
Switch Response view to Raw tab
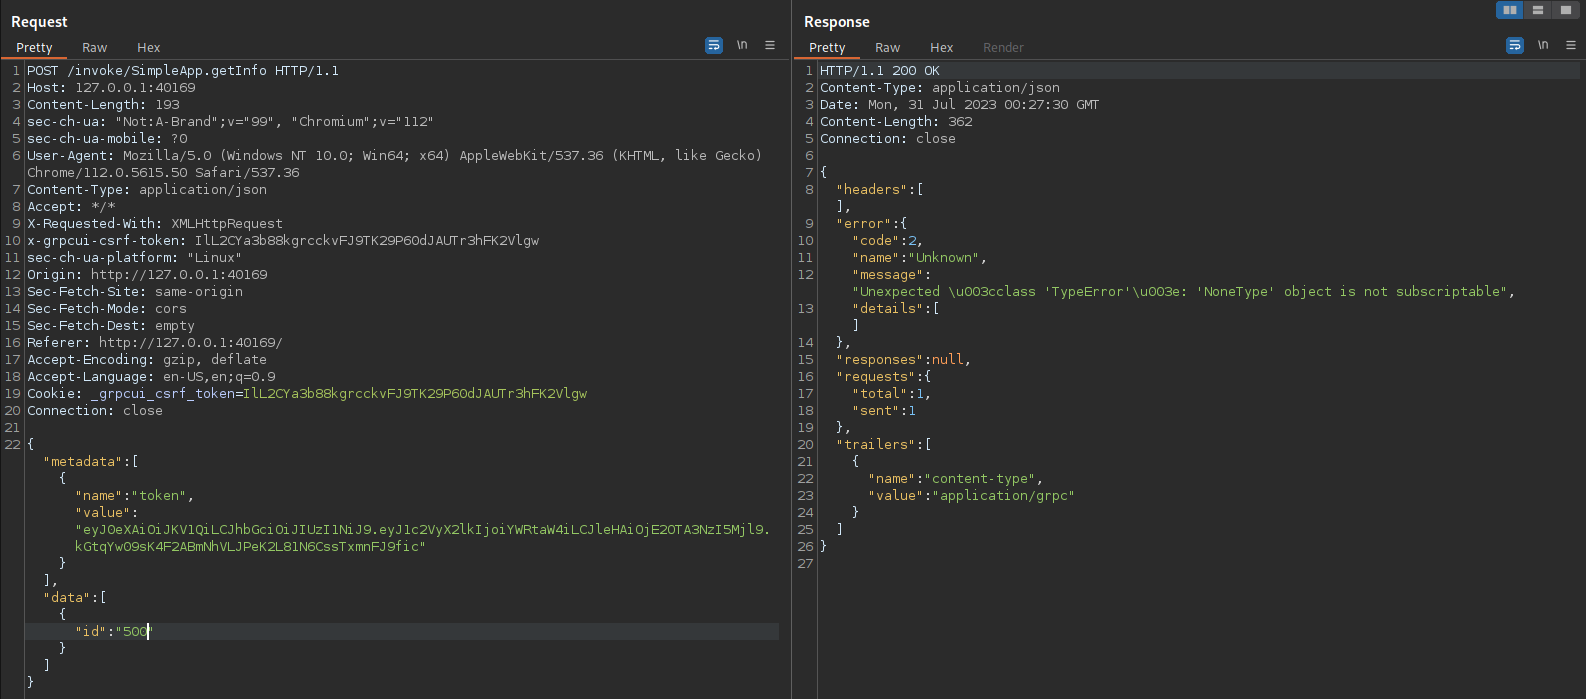click(x=887, y=48)
